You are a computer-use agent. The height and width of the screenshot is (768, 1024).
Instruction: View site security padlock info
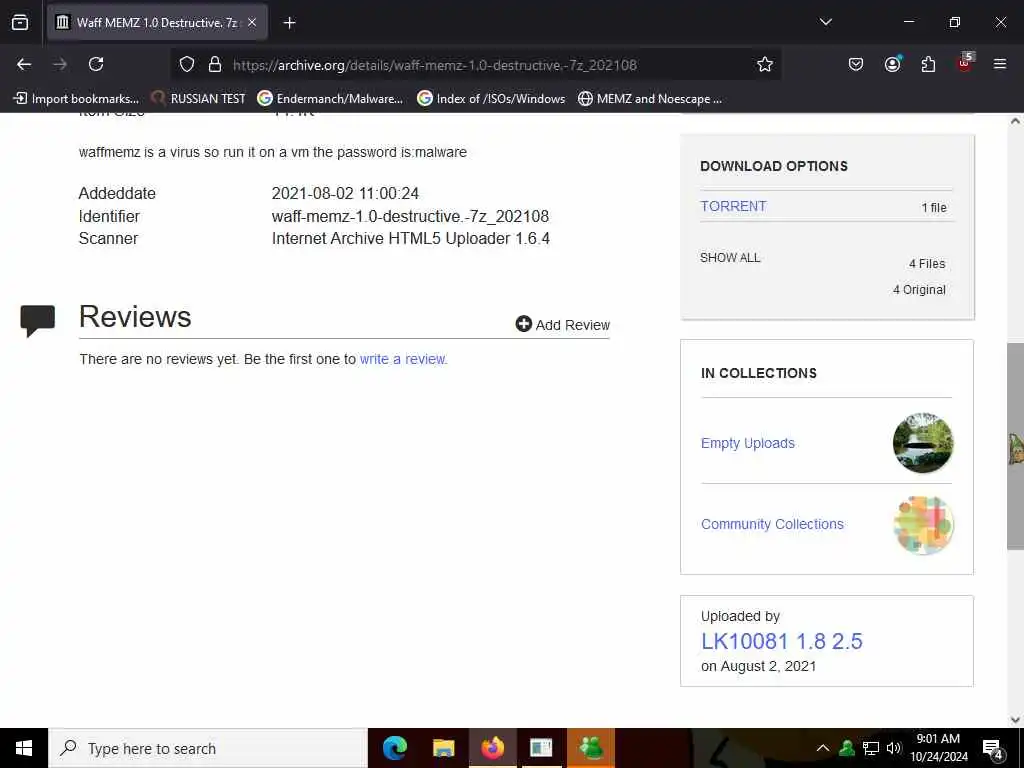click(x=215, y=64)
